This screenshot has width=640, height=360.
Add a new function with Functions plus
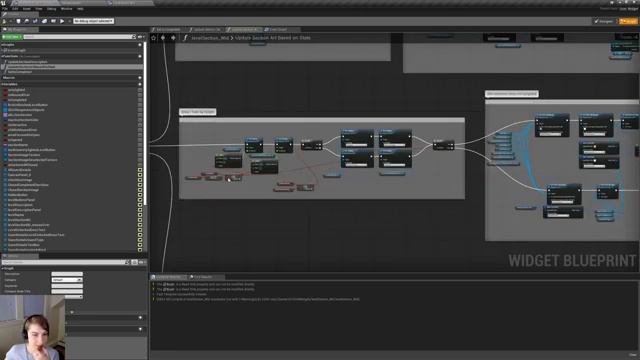(x=140, y=56)
